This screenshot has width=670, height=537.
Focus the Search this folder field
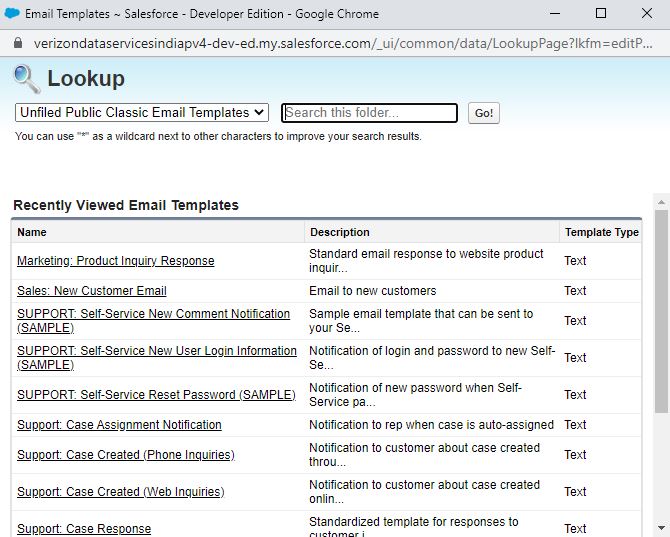(369, 113)
